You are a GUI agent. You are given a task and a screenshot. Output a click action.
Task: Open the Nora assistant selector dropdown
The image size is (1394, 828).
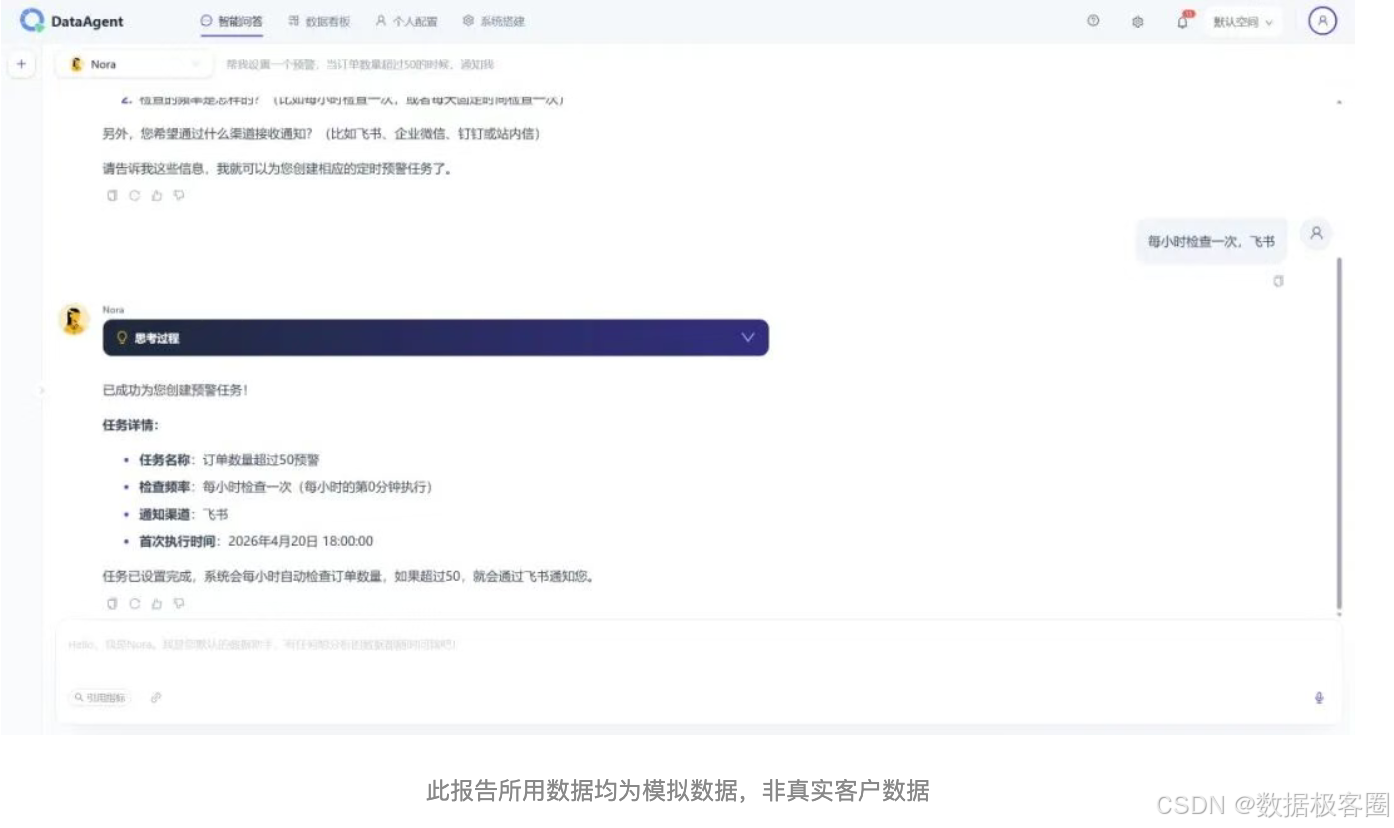135,64
